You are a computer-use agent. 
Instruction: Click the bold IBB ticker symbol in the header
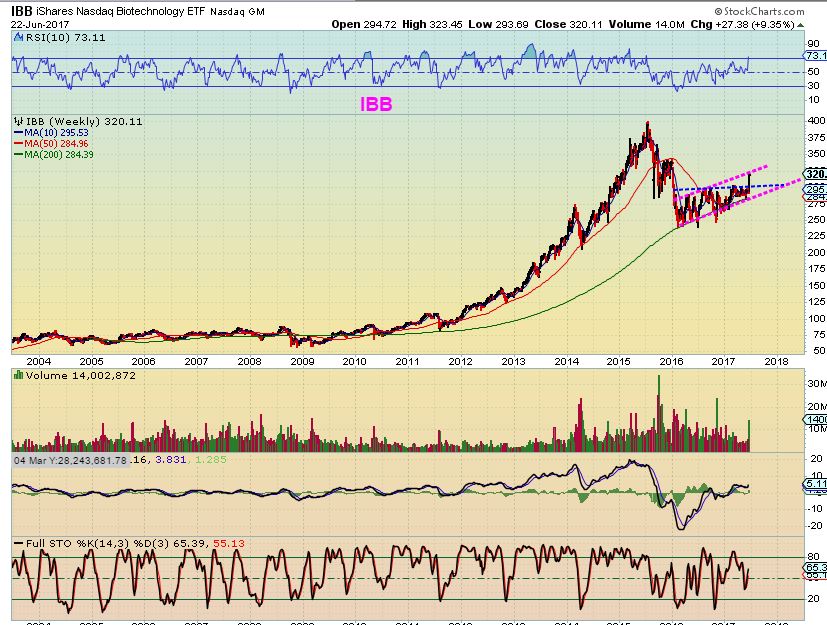(22, 11)
